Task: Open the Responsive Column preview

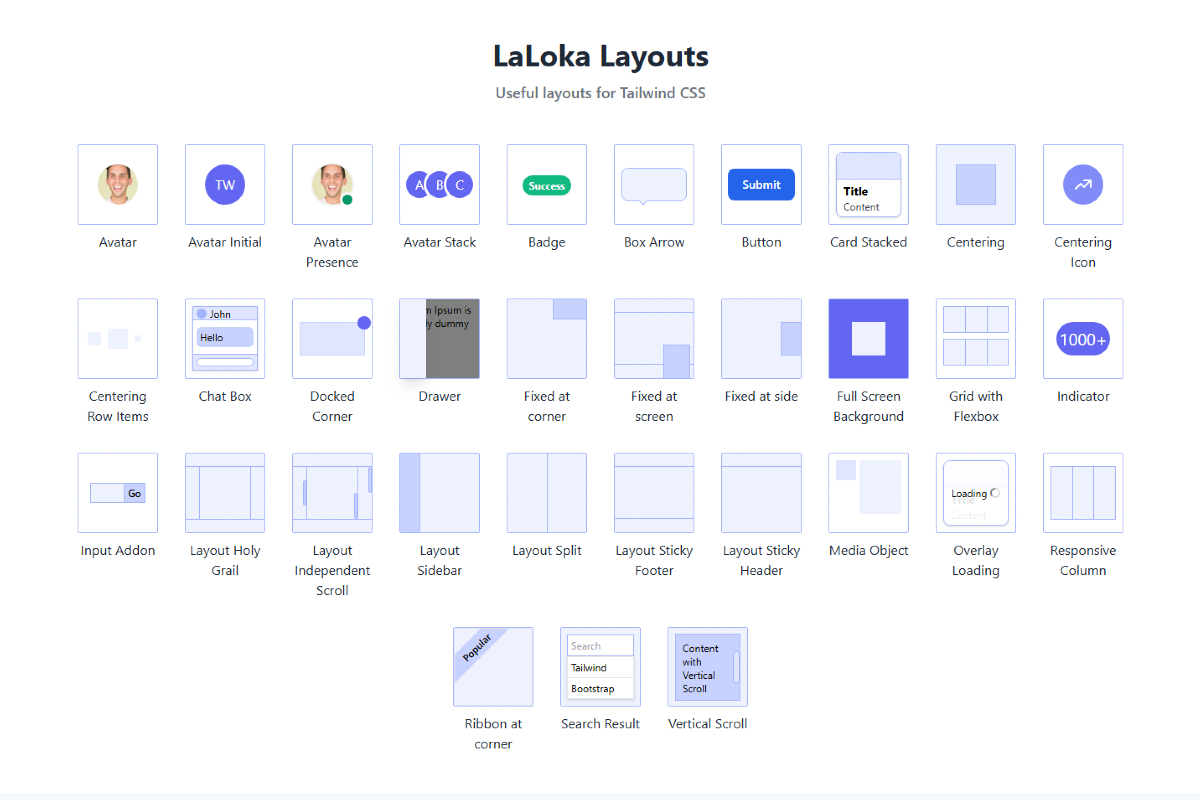Action: 1083,492
